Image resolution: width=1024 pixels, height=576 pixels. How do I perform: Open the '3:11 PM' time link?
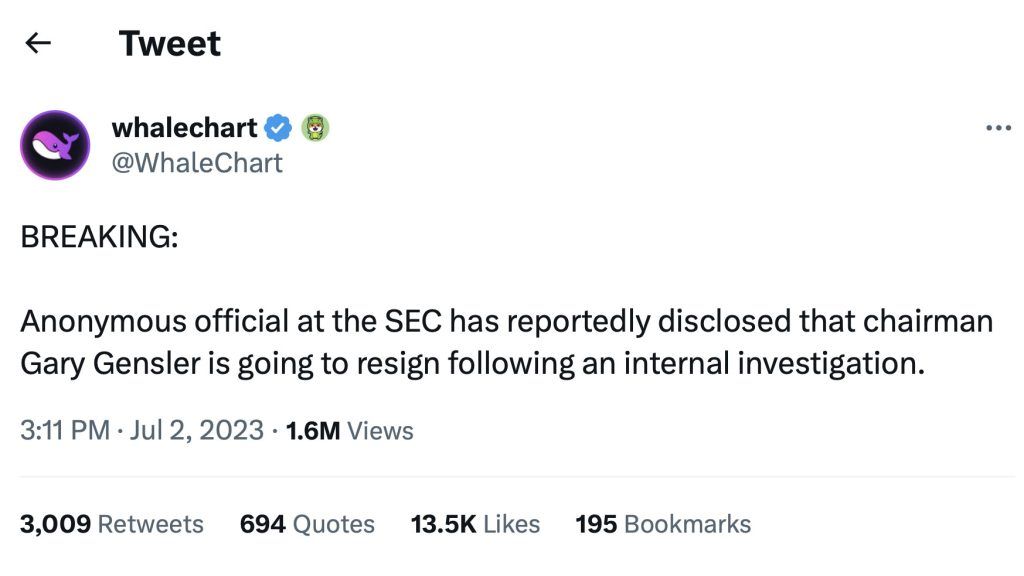click(64, 431)
